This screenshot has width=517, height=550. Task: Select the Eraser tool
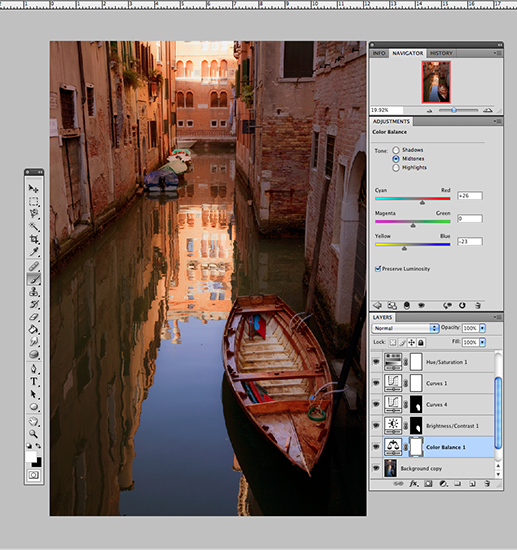34,317
